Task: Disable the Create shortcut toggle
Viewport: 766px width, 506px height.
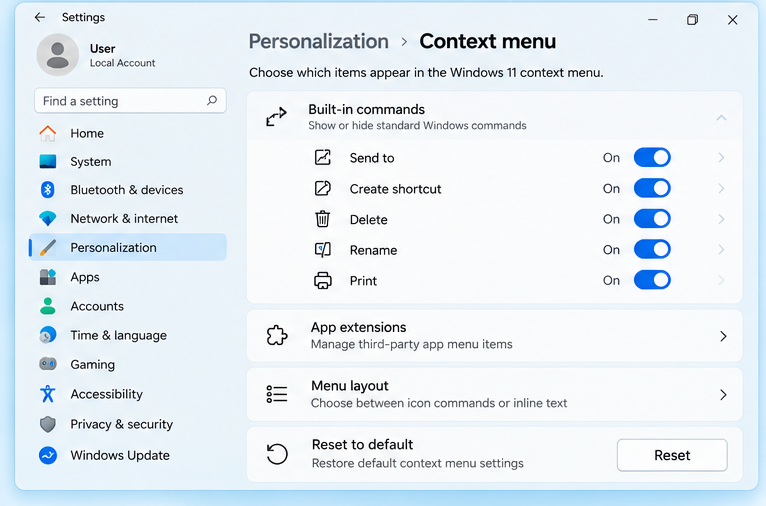Action: point(652,188)
